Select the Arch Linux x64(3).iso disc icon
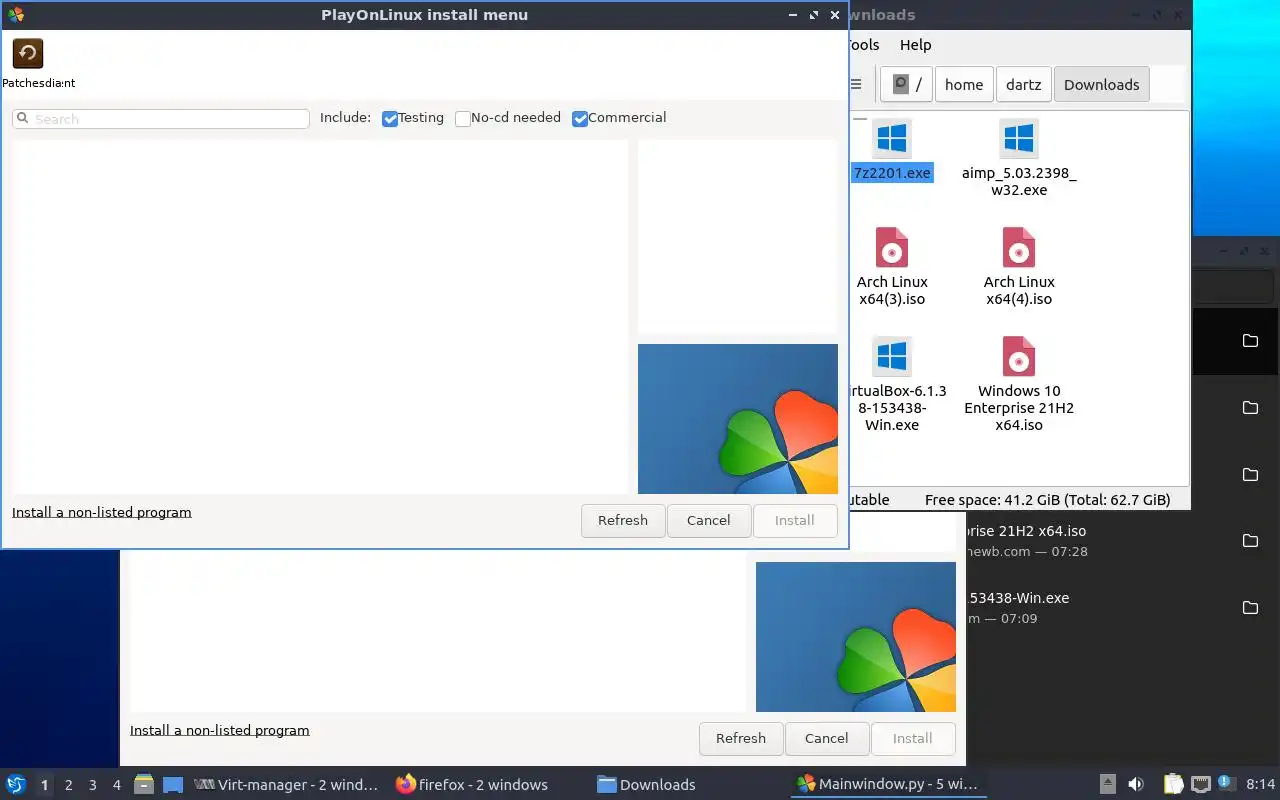1280x800 pixels. tap(891, 248)
